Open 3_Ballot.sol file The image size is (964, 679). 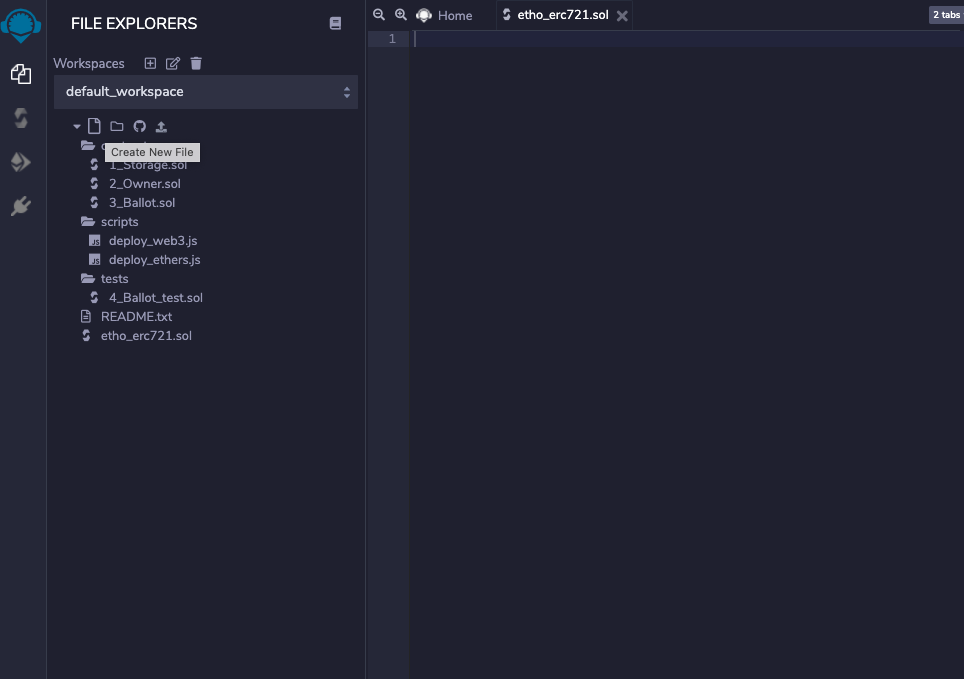click(142, 202)
